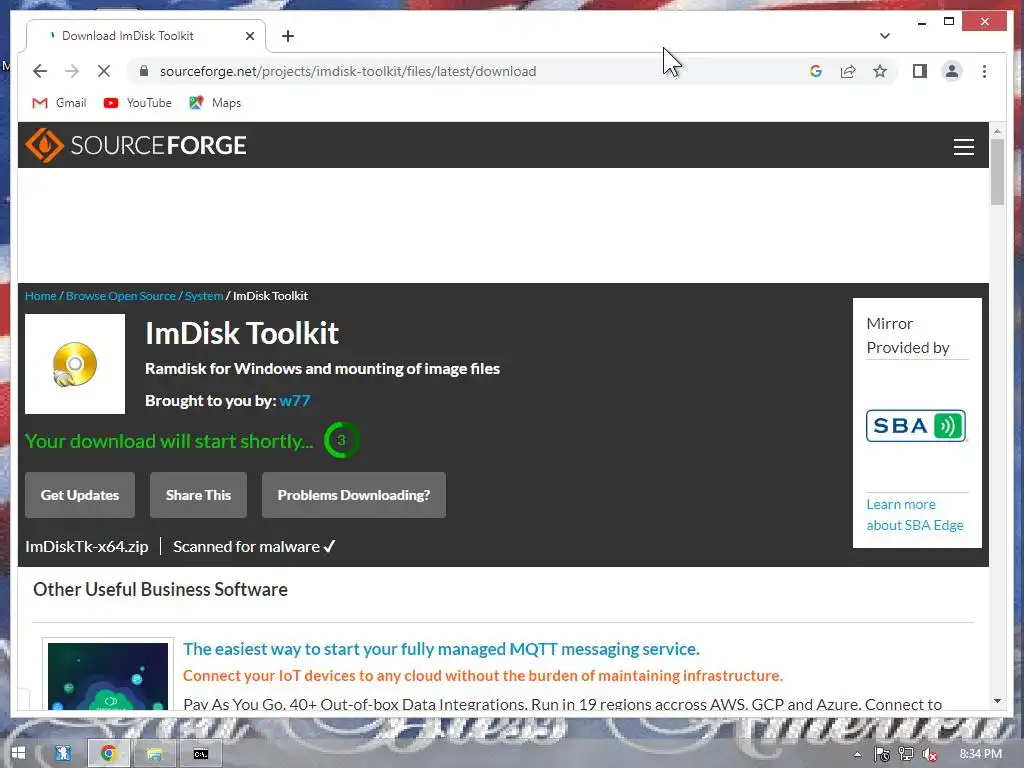Open the Gmail bookmark
1024x768 pixels.
(59, 103)
